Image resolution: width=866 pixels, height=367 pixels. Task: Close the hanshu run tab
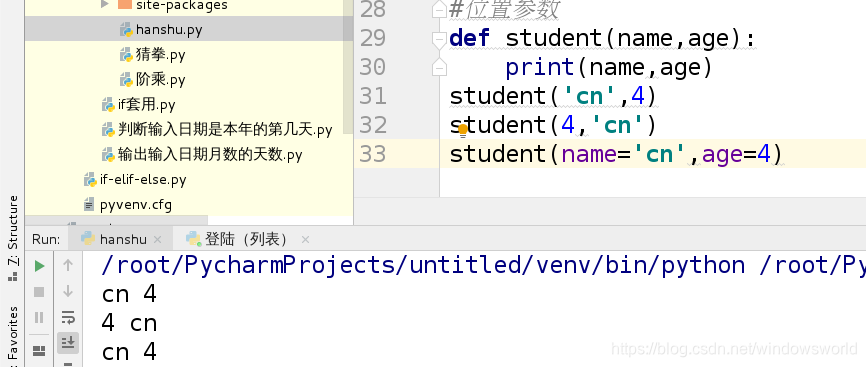157,240
